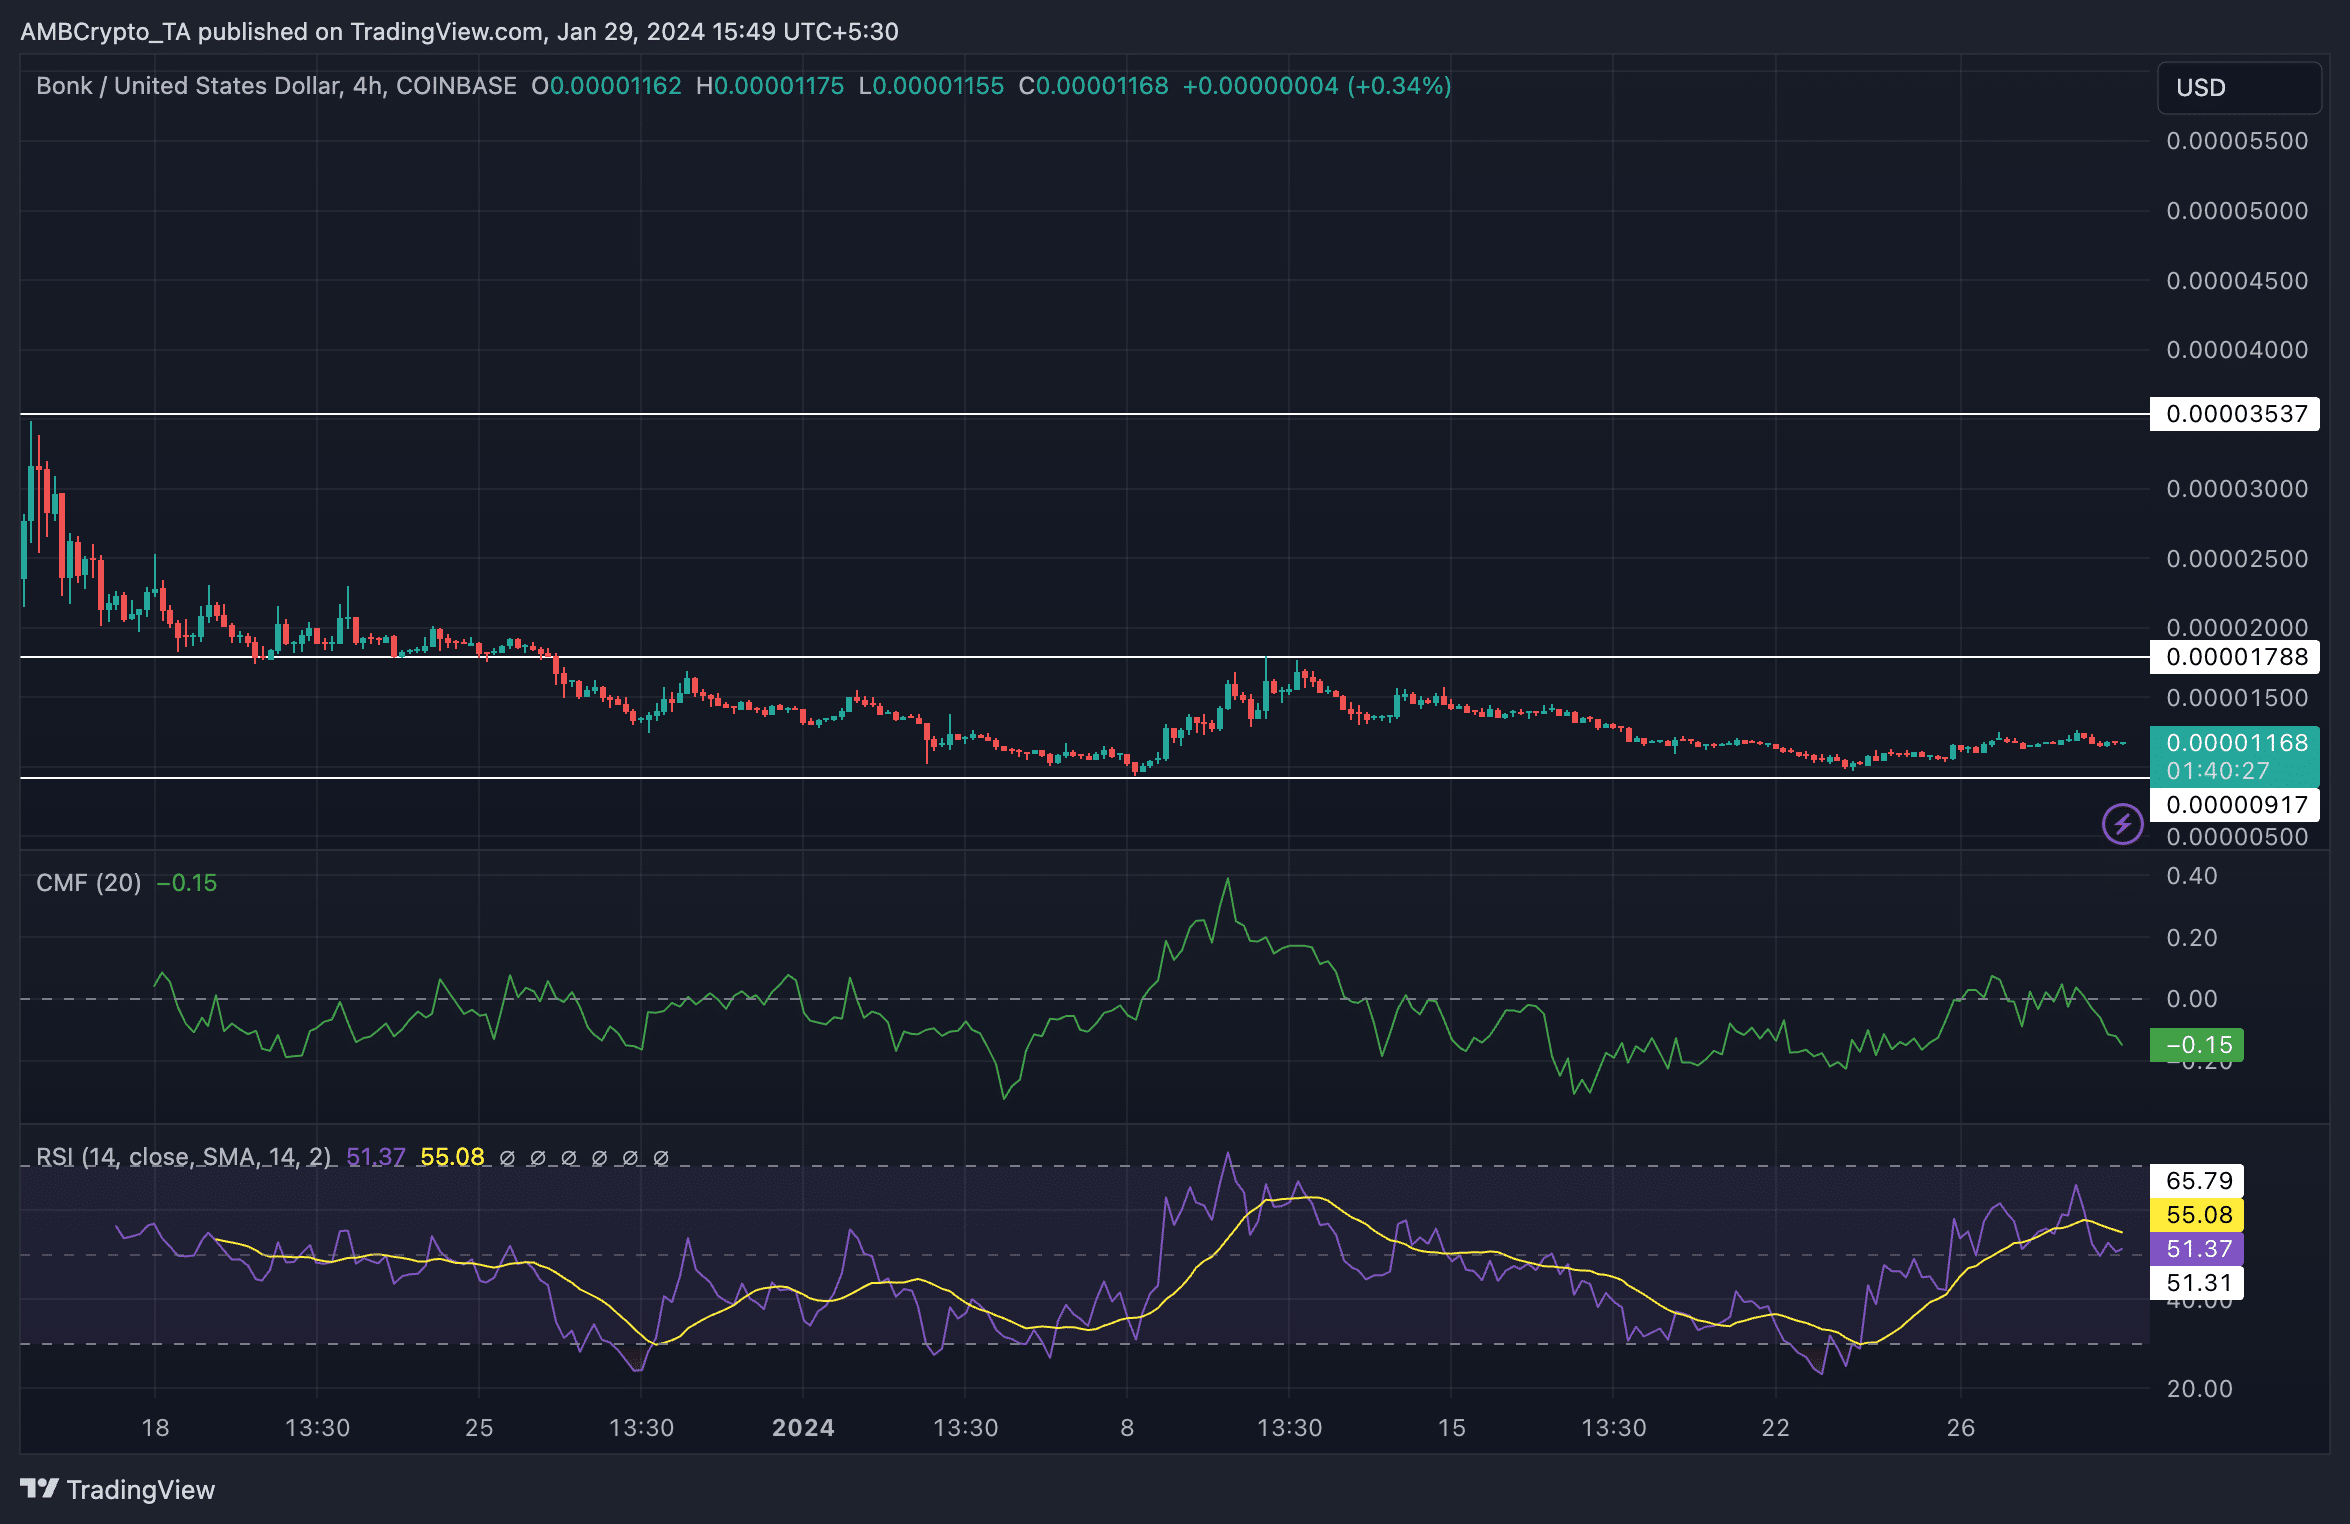Click the CMF (20) indicator label

[88, 883]
